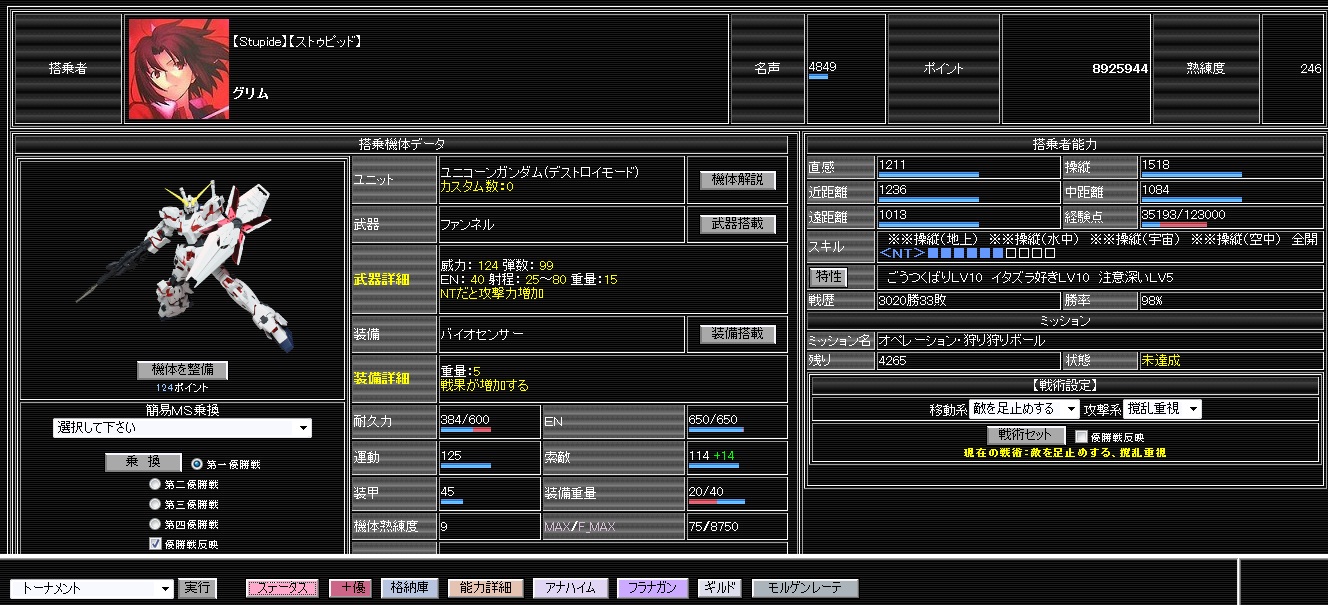Open the 移動系 敵を足止めする dropdown

pos(1025,409)
